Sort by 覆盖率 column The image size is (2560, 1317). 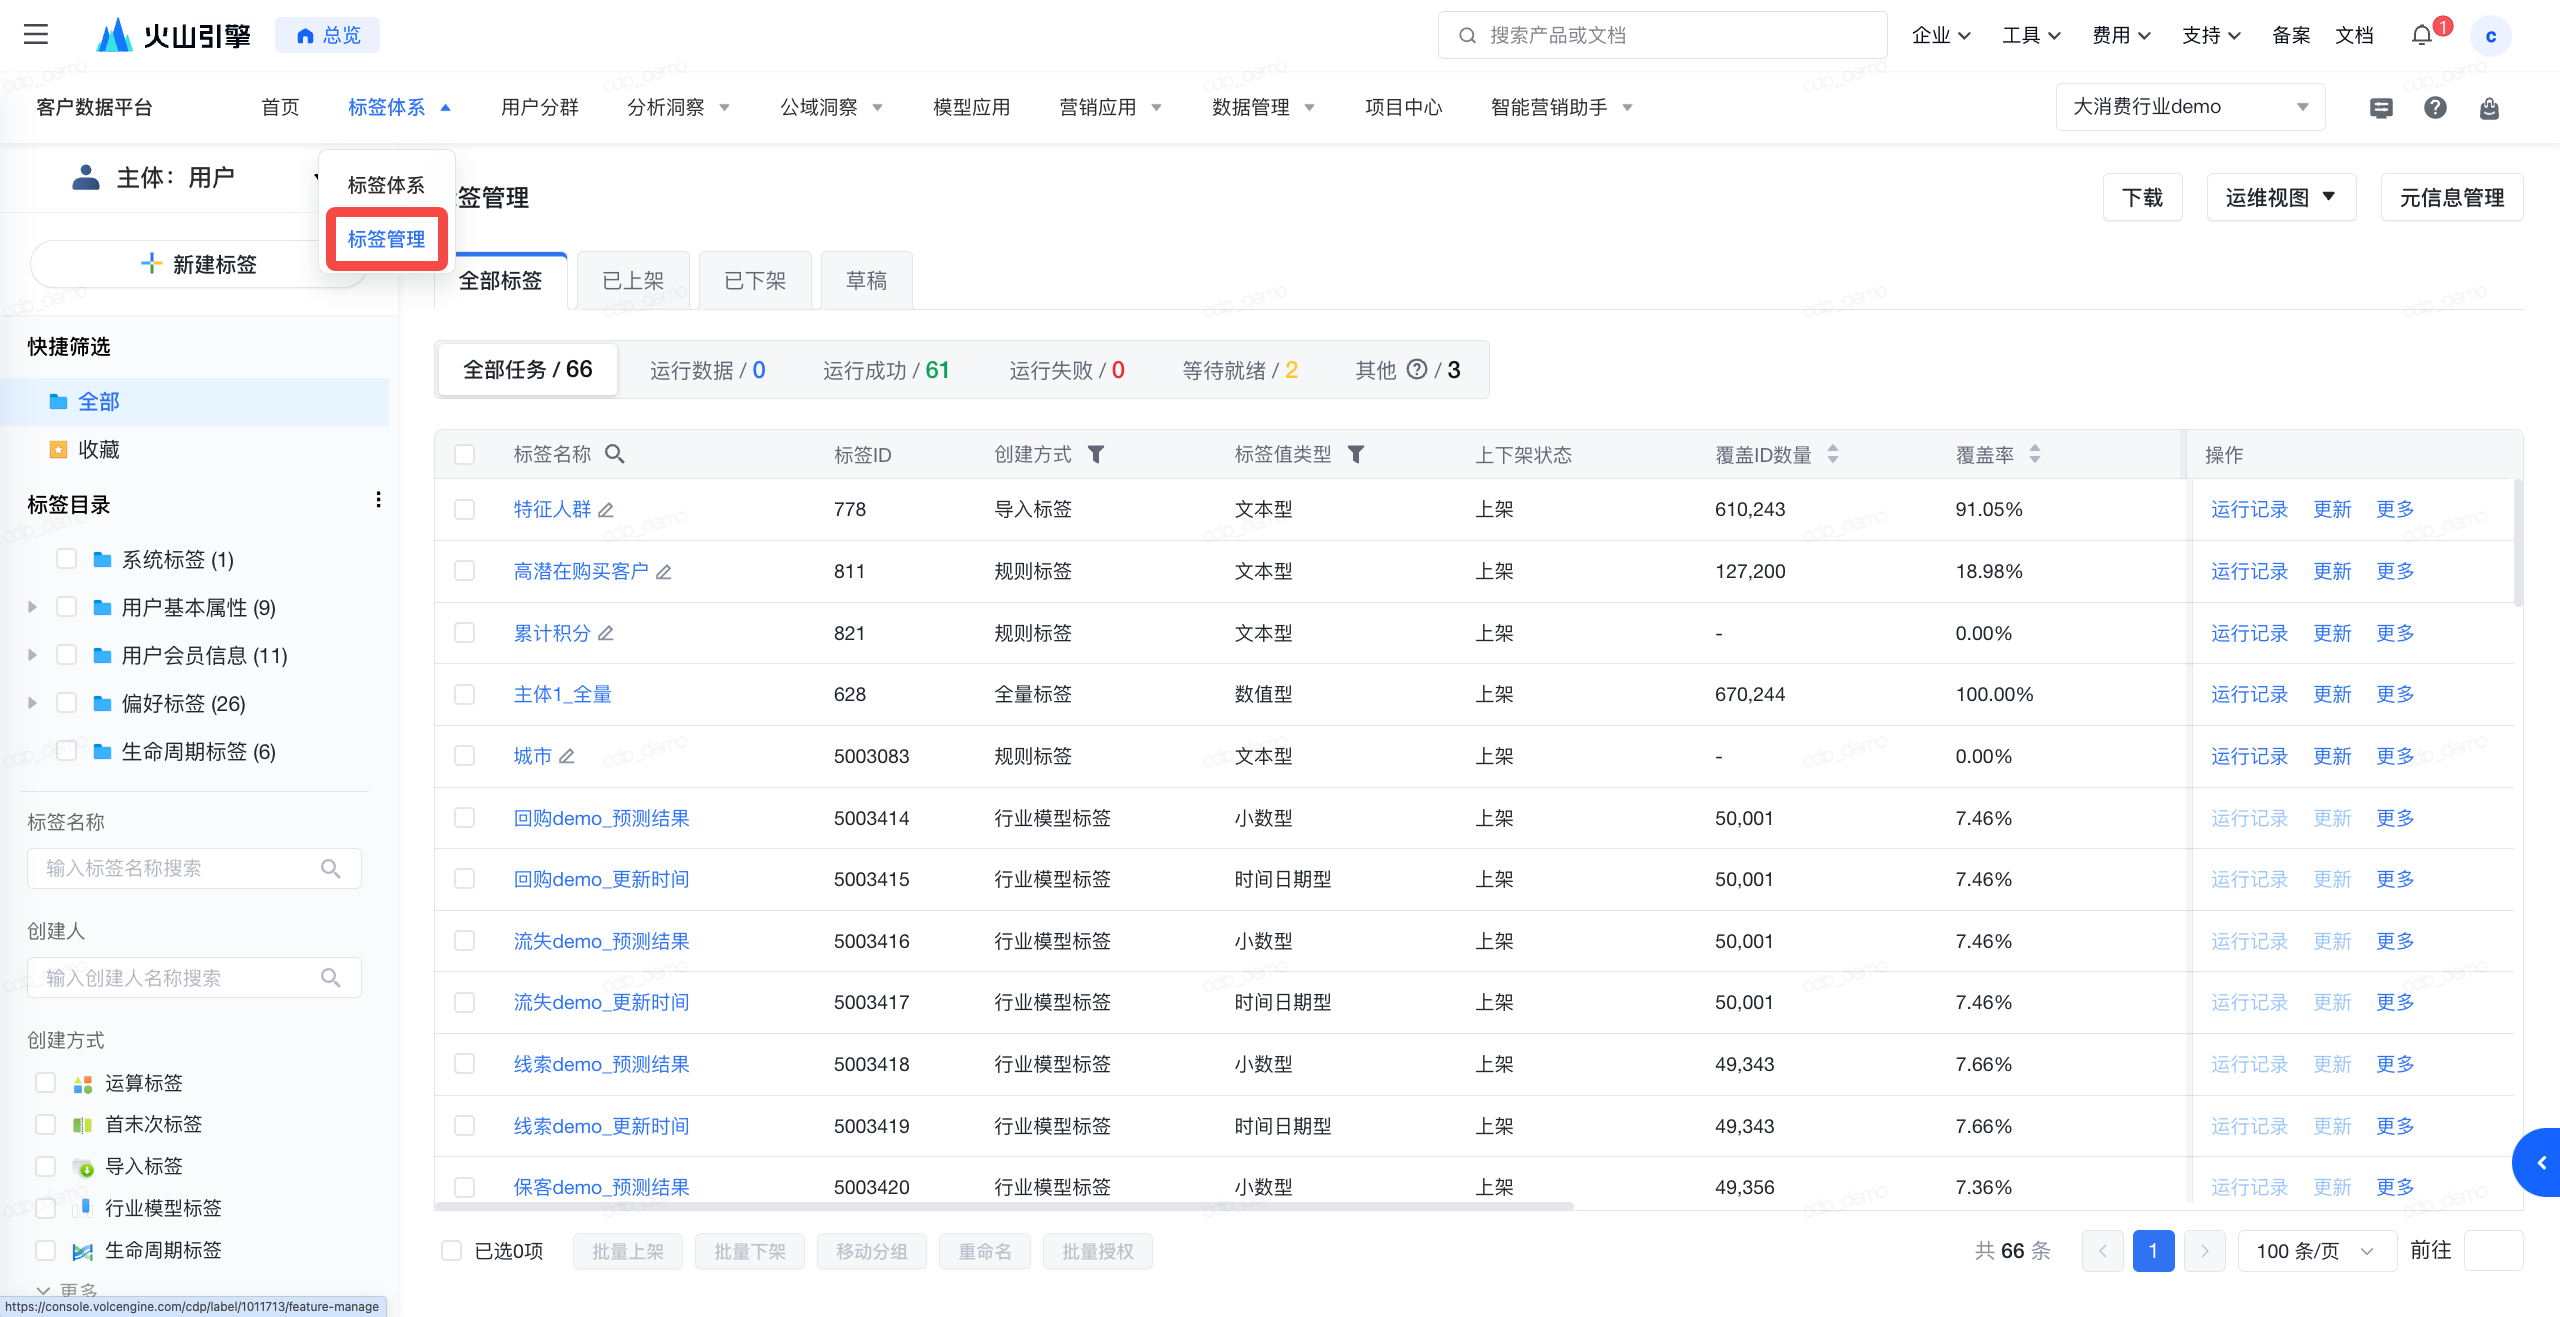(2035, 454)
